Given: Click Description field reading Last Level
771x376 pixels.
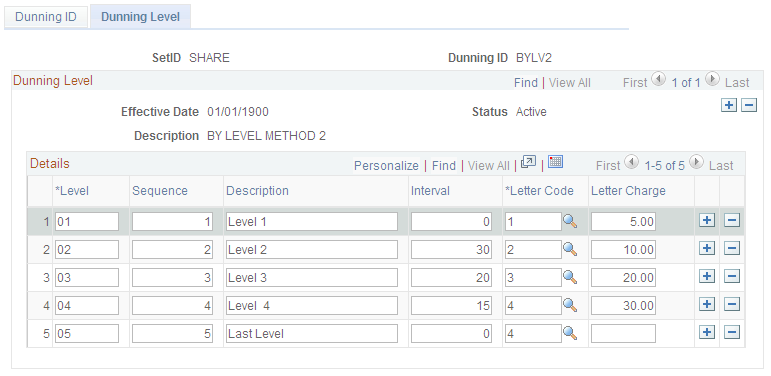Looking at the screenshot, I should [312, 334].
